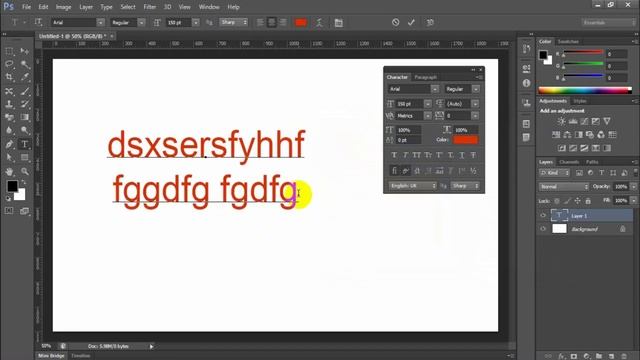Open font style dropdown in options bar
Screen dimensions: 640x360
pyautogui.click(x=141, y=22)
